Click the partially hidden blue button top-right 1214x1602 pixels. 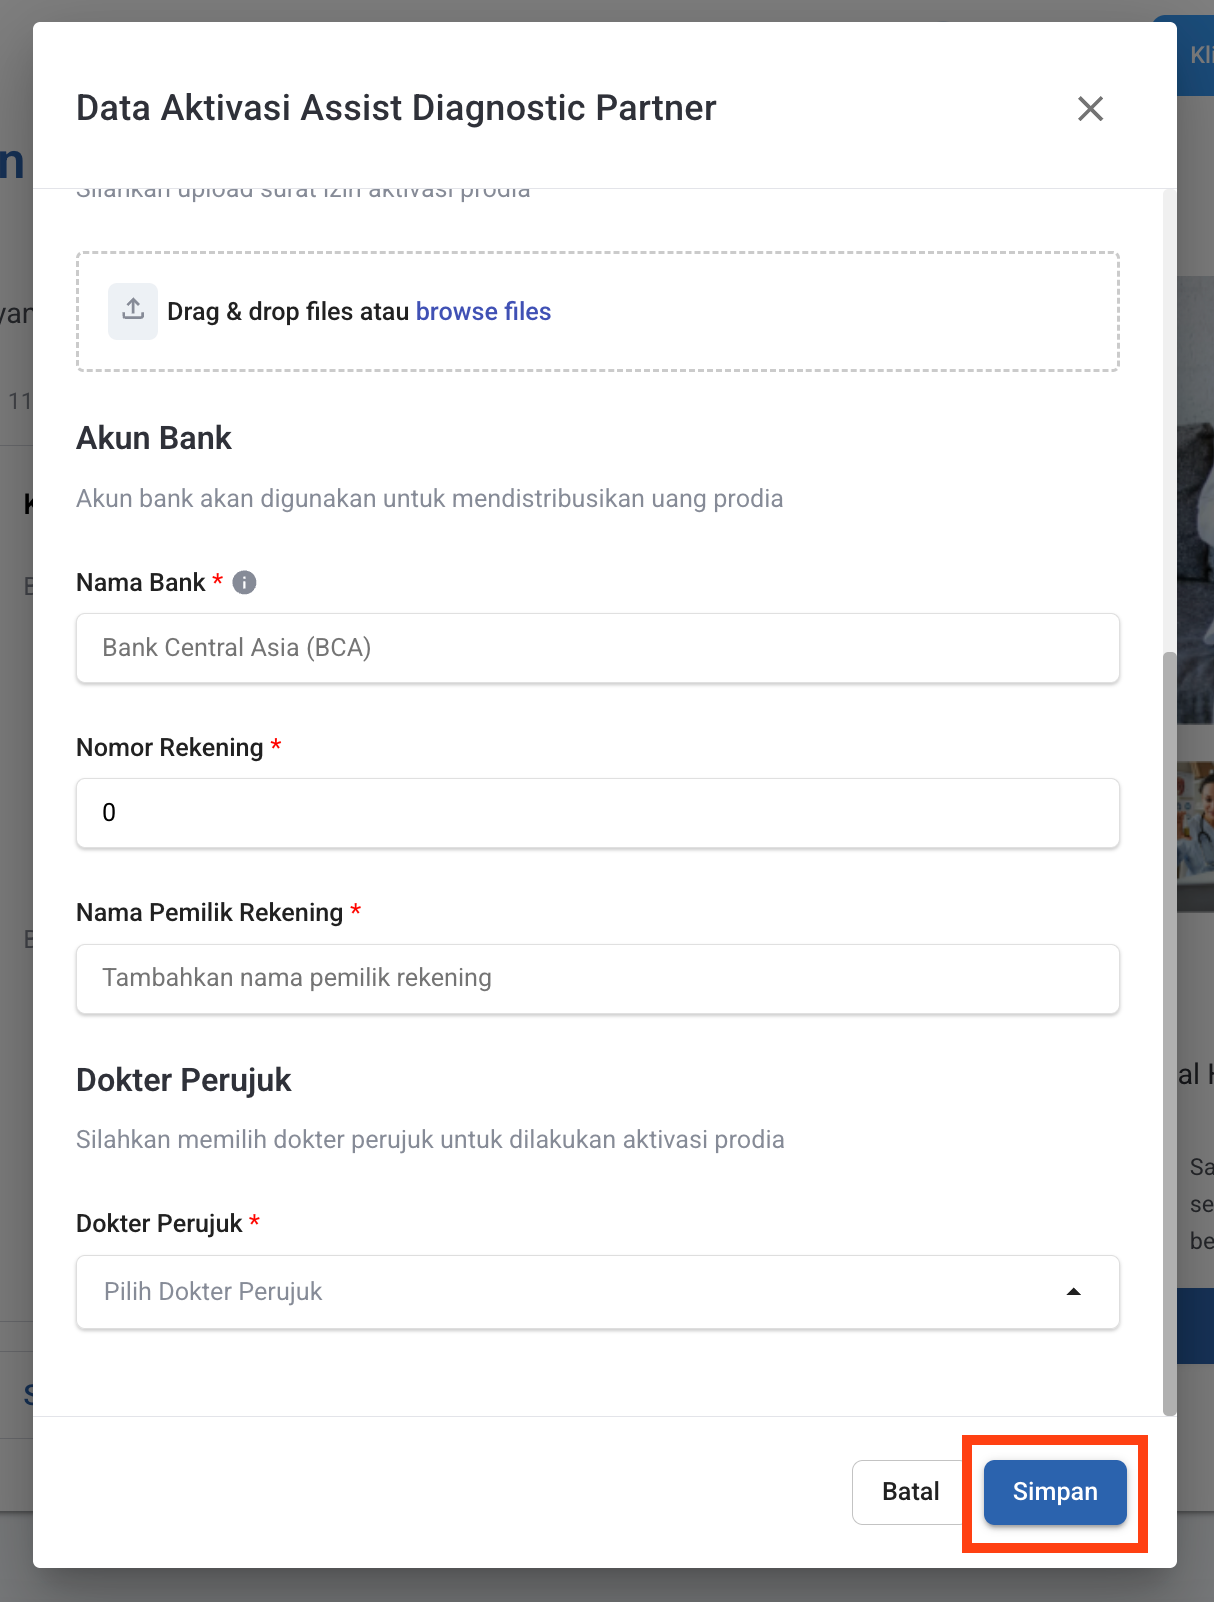[x=1197, y=56]
